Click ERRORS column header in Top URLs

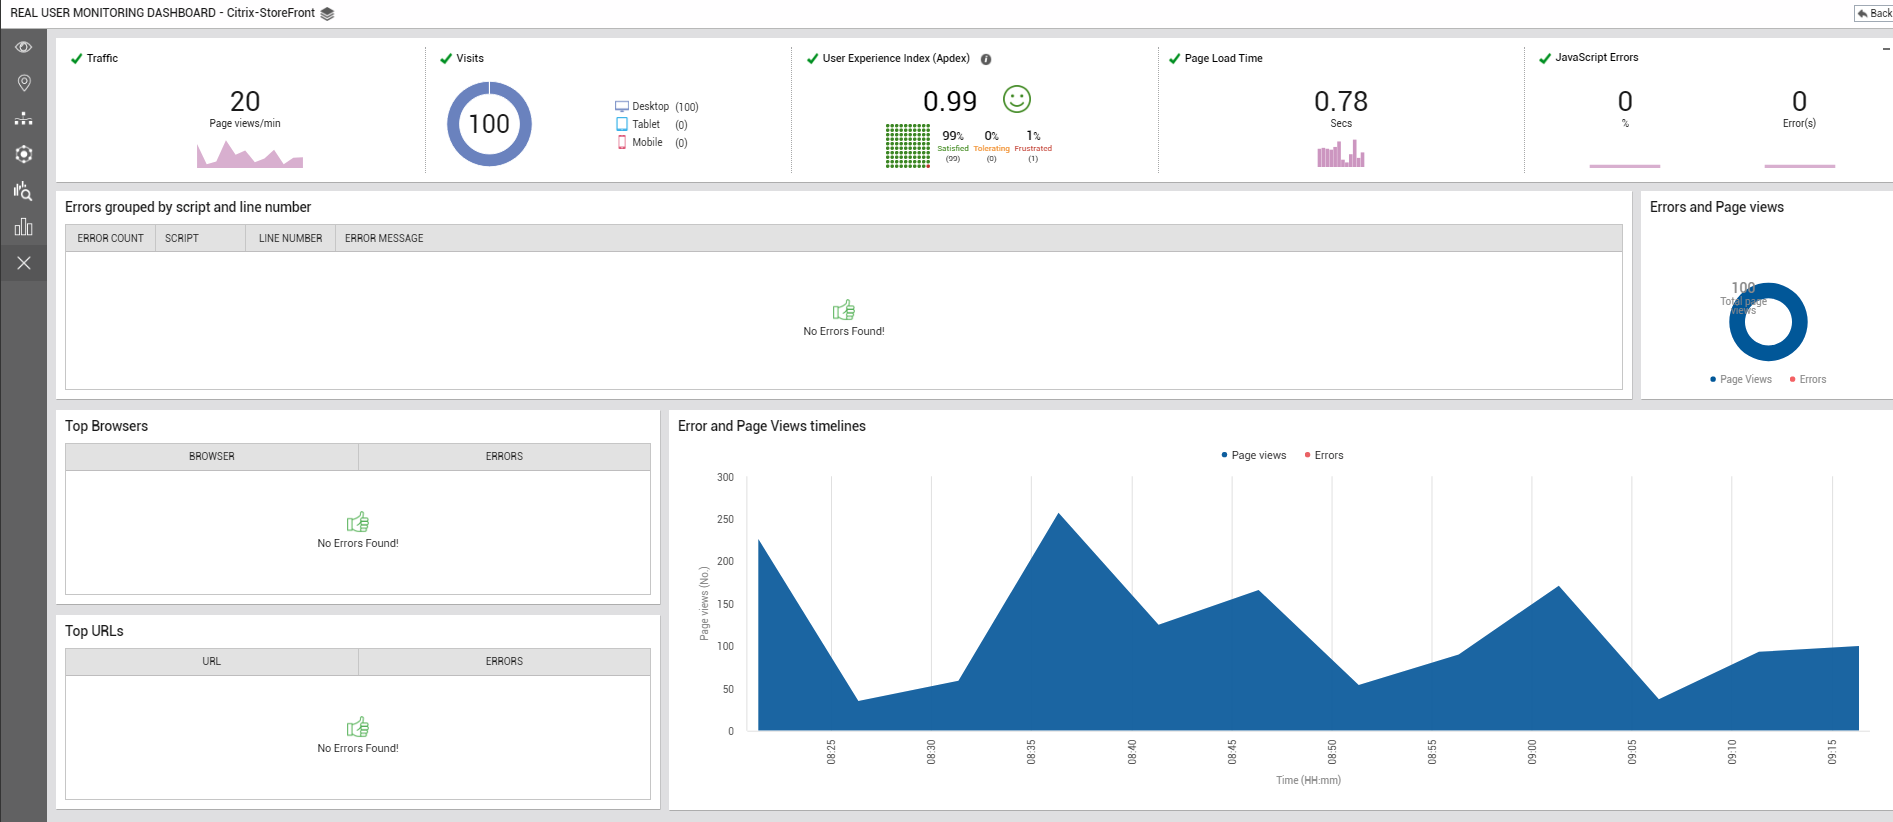click(x=504, y=661)
